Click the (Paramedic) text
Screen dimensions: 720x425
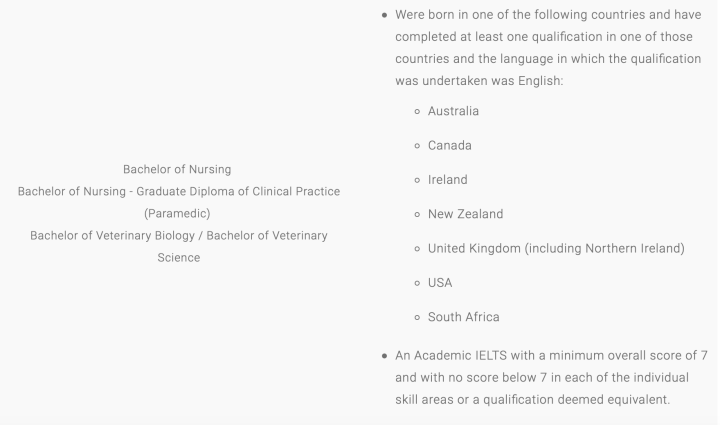[x=177, y=213]
